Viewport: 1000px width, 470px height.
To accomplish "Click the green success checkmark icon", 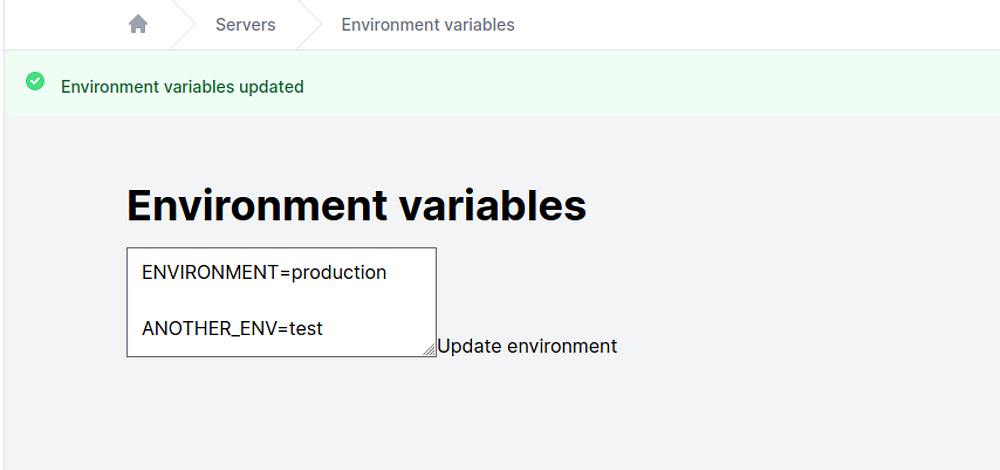I will (x=35, y=81).
